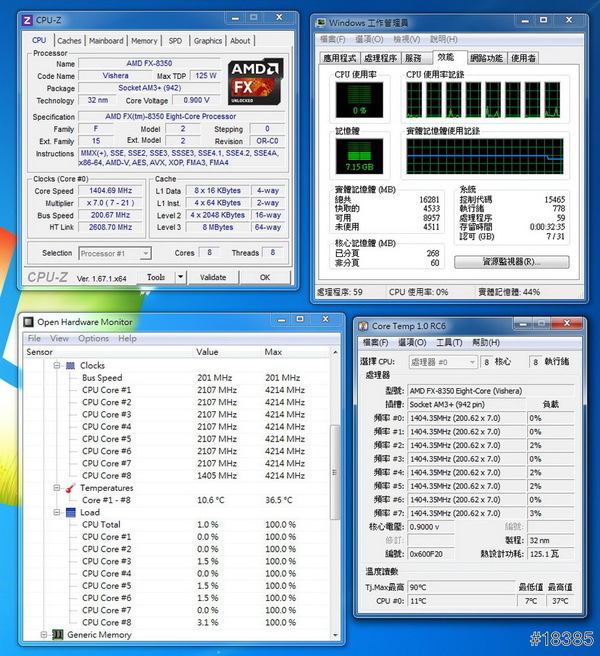The image size is (600, 656).
Task: Open the Options menu in Open Hardware Monitor
Action: pos(94,338)
